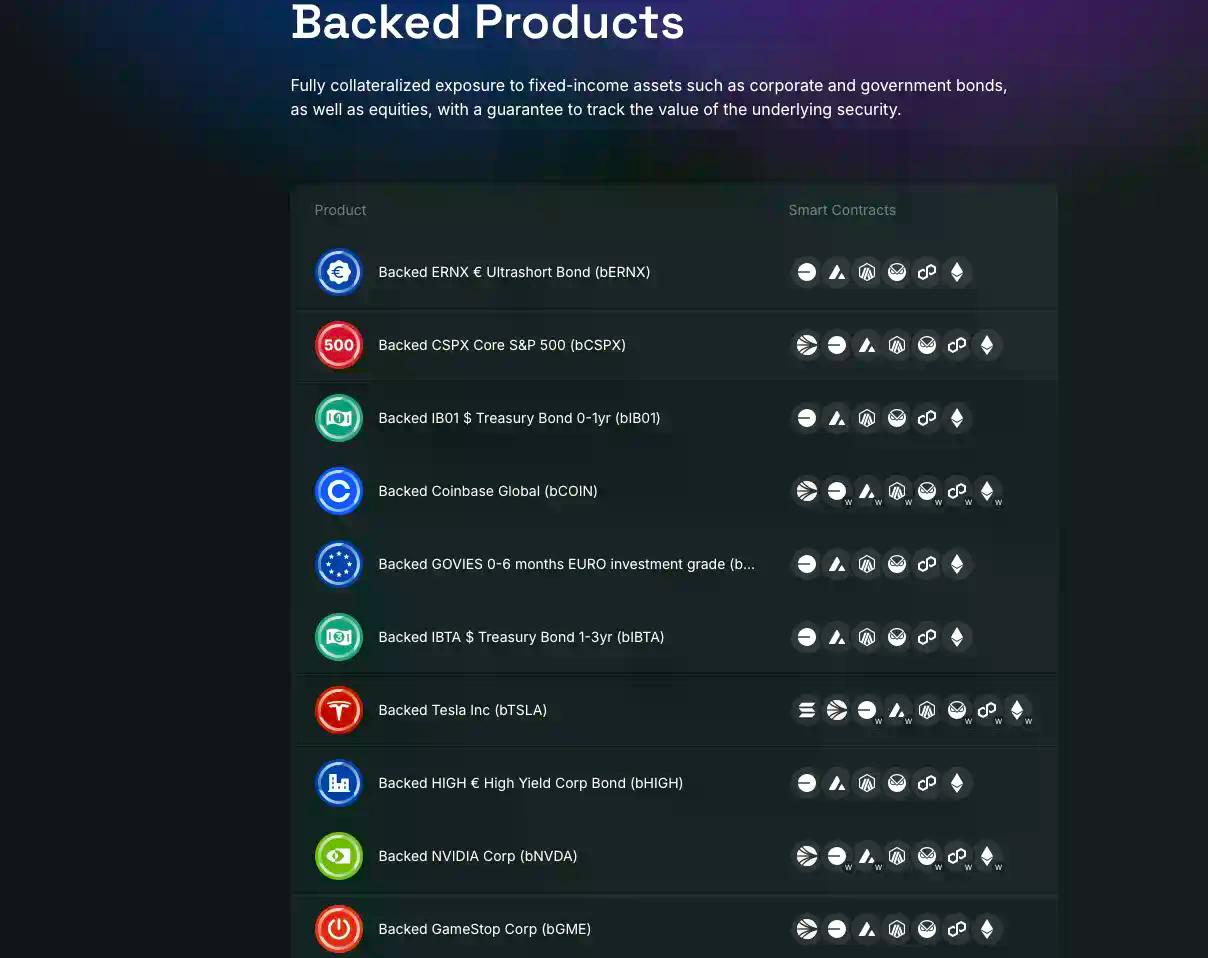Viewport: 1208px width, 958px height.
Task: Open bIBTA Gnosis owl contract icon
Action: click(x=897, y=637)
